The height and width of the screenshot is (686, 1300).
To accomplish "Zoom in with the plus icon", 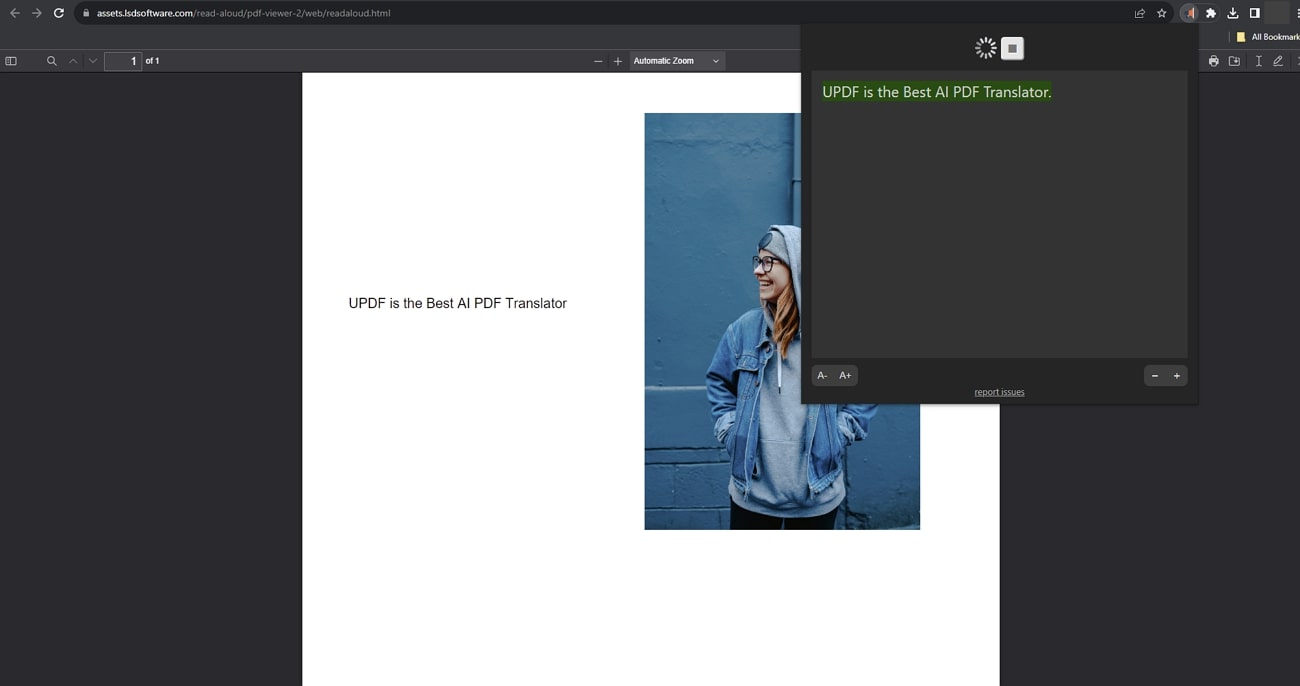I will 618,61.
